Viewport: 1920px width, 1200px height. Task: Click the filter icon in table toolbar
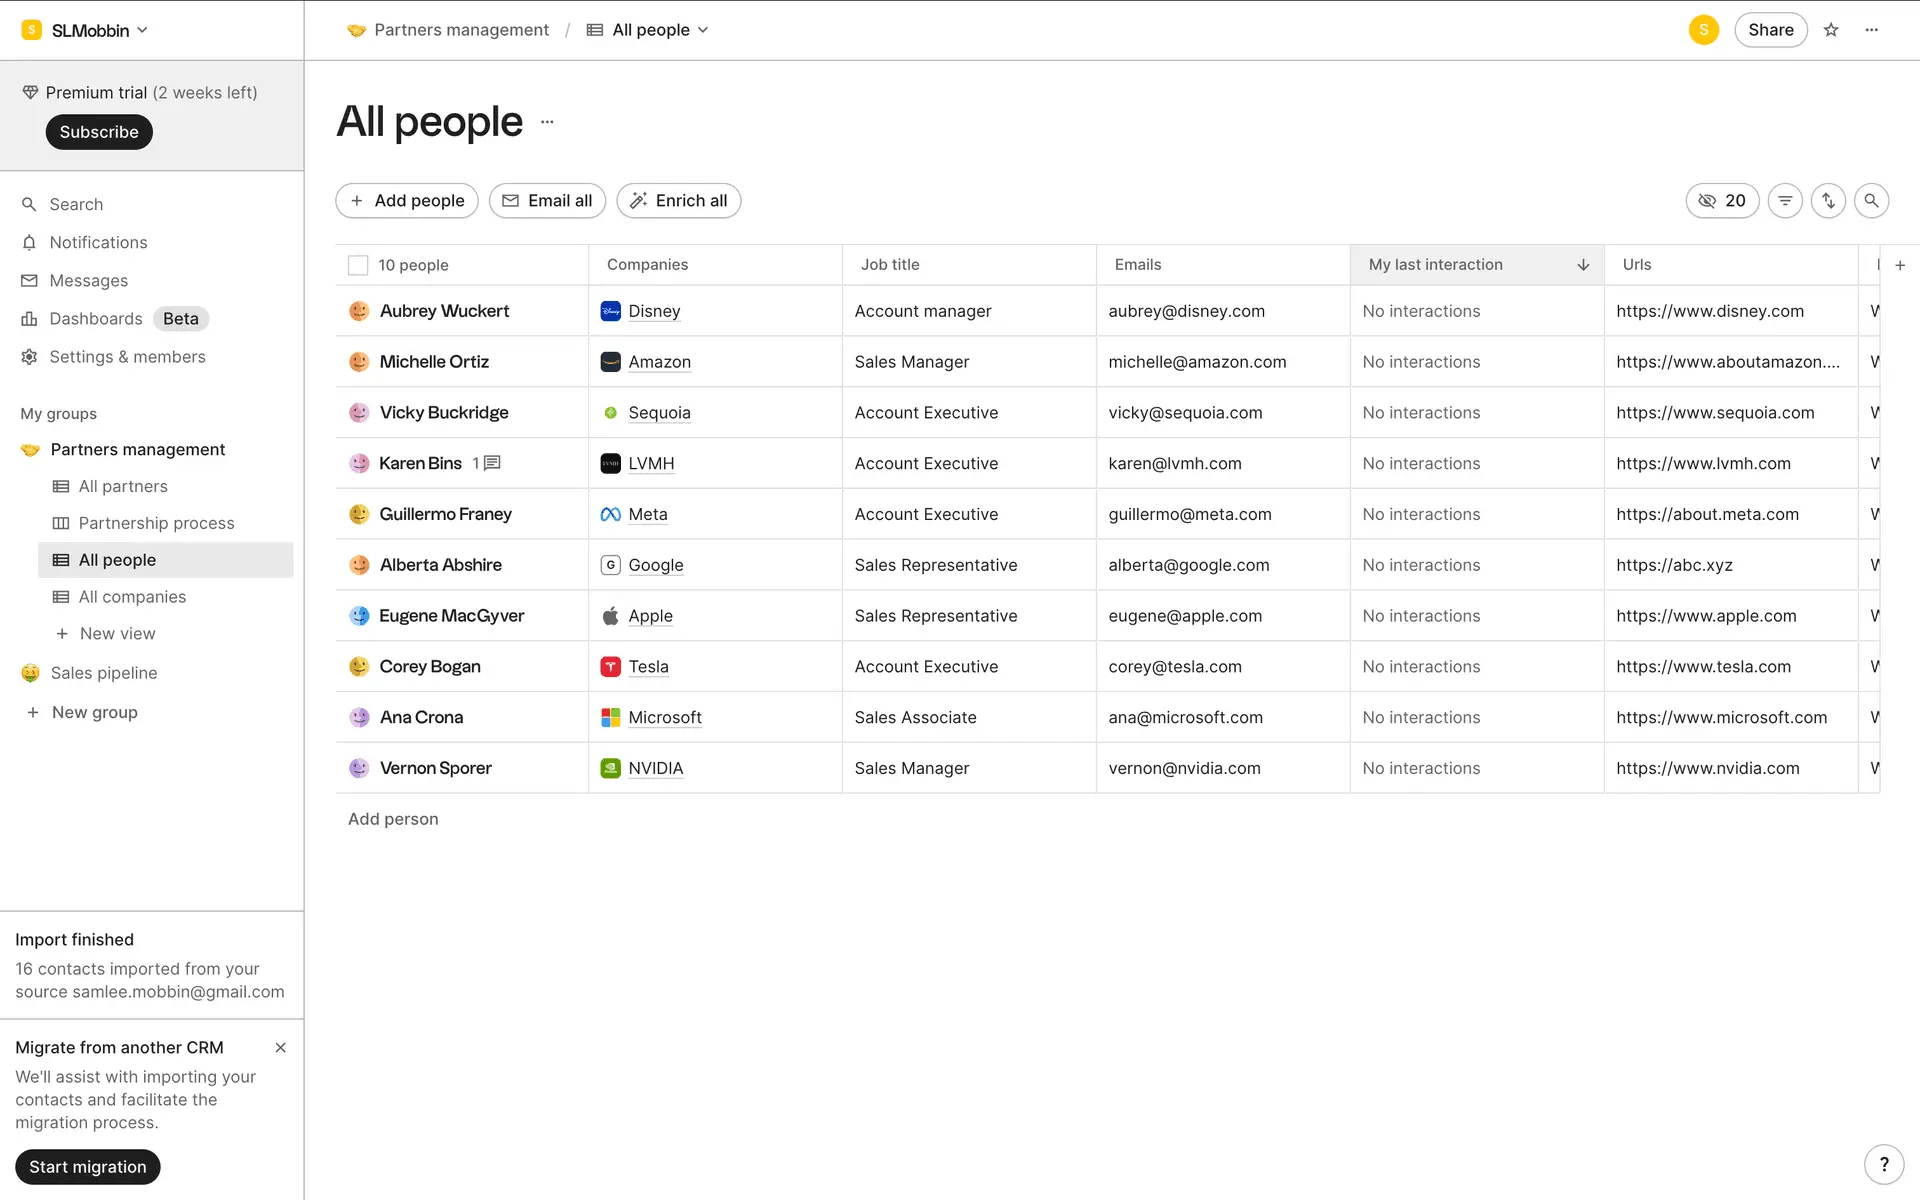1785,201
